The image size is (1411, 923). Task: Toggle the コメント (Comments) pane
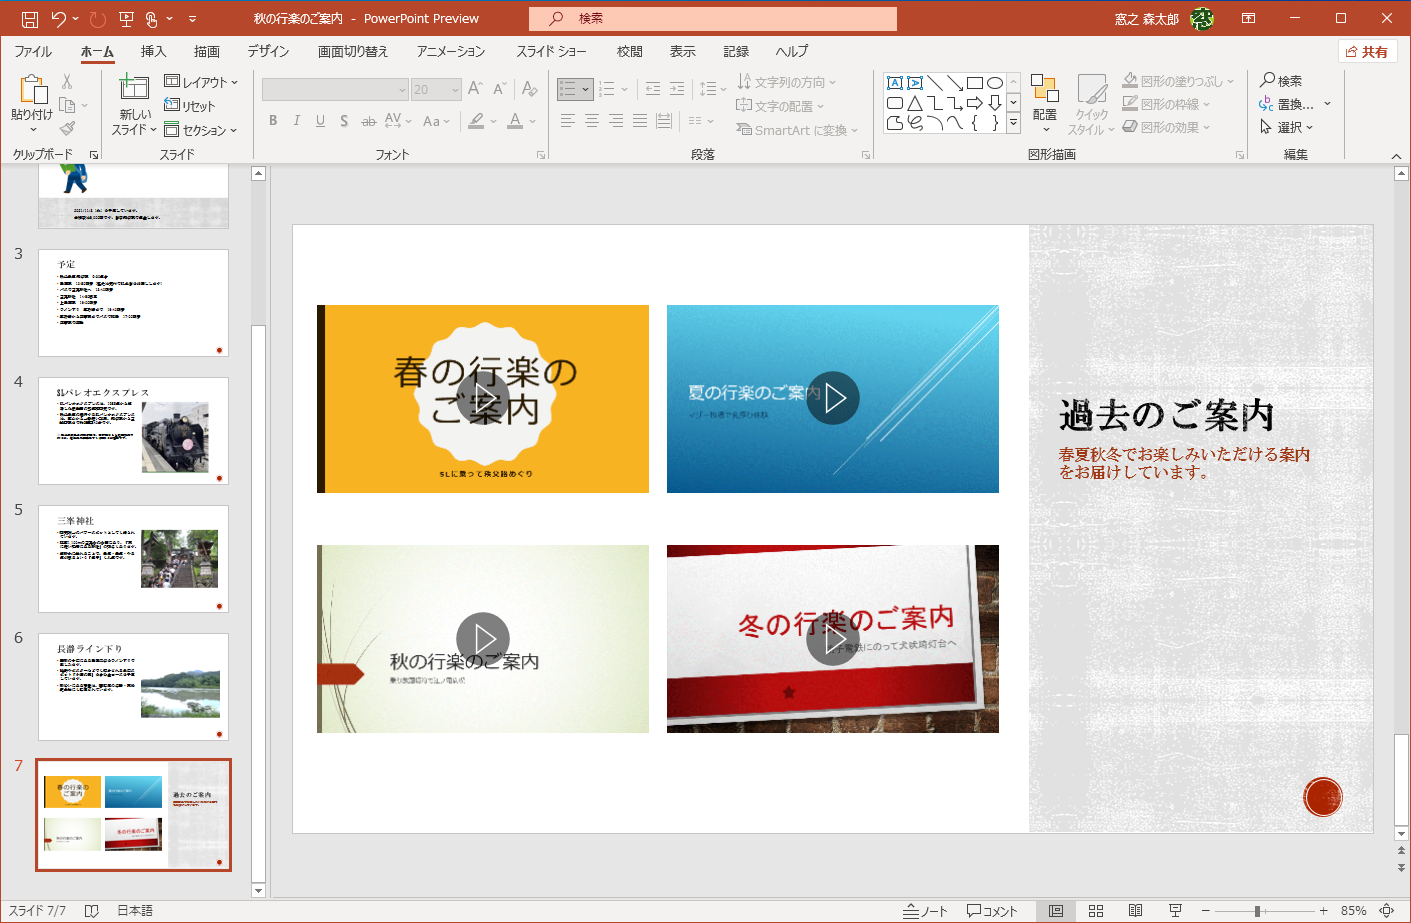992,911
